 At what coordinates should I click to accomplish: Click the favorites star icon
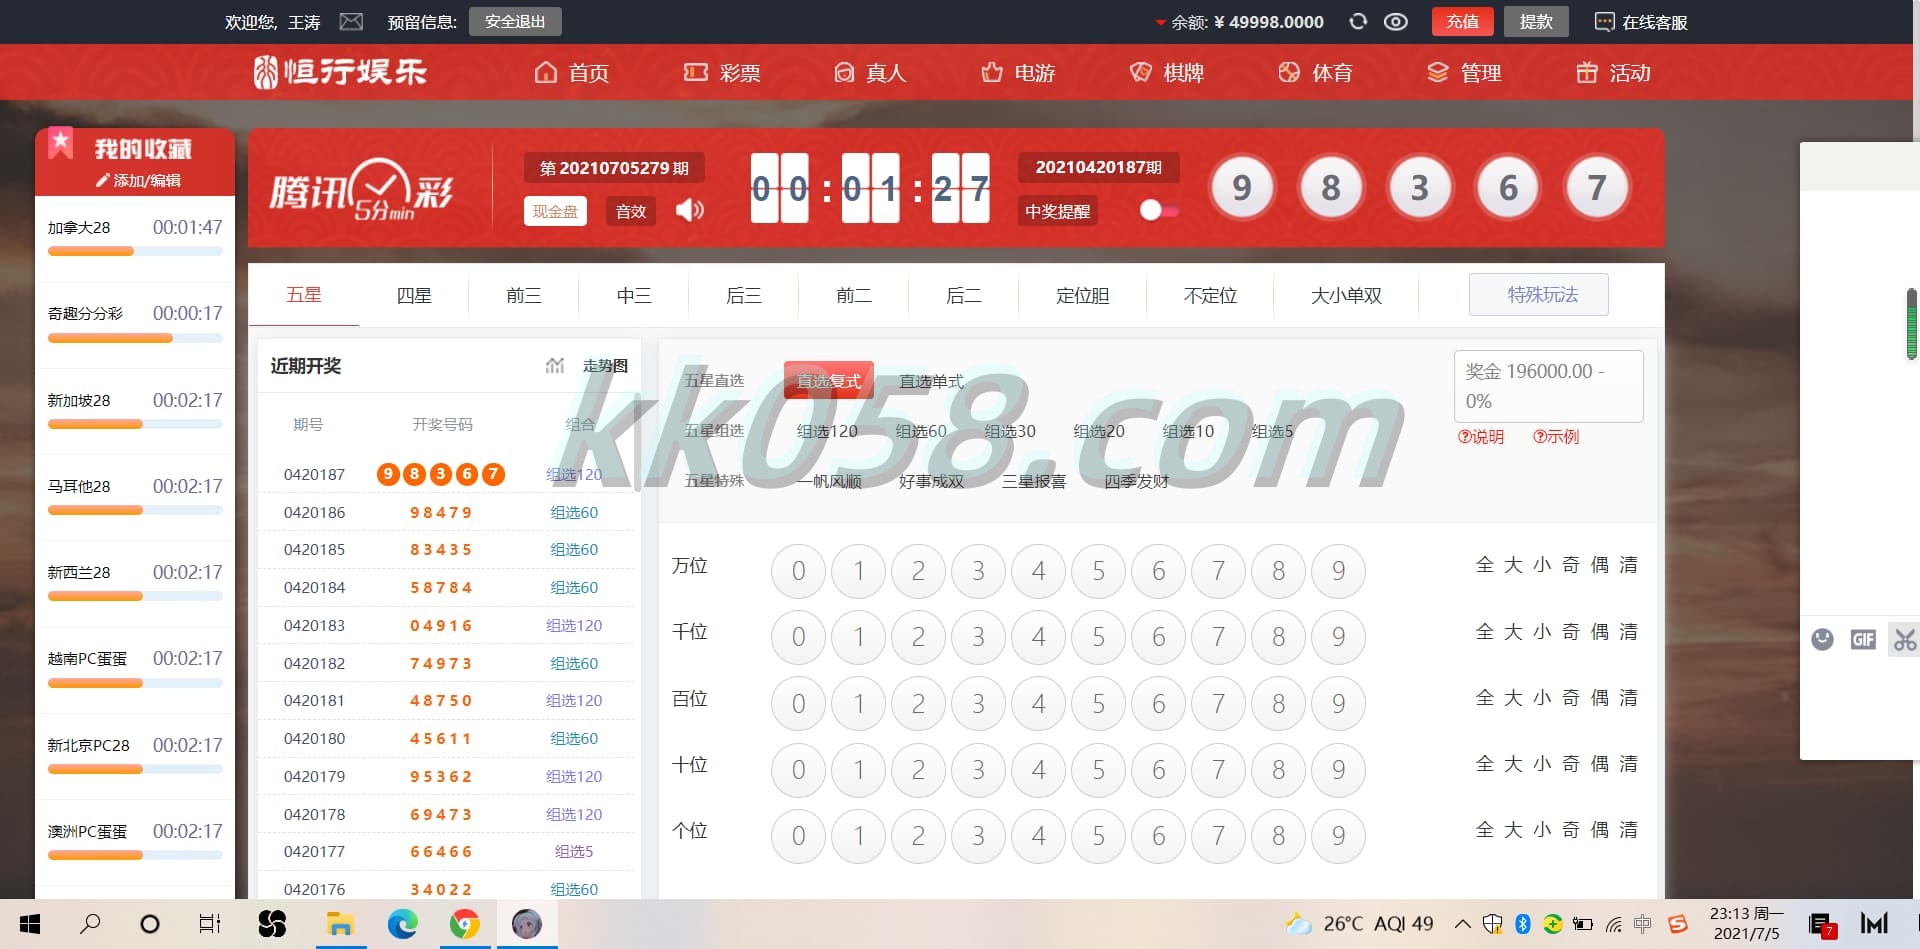pos(60,143)
